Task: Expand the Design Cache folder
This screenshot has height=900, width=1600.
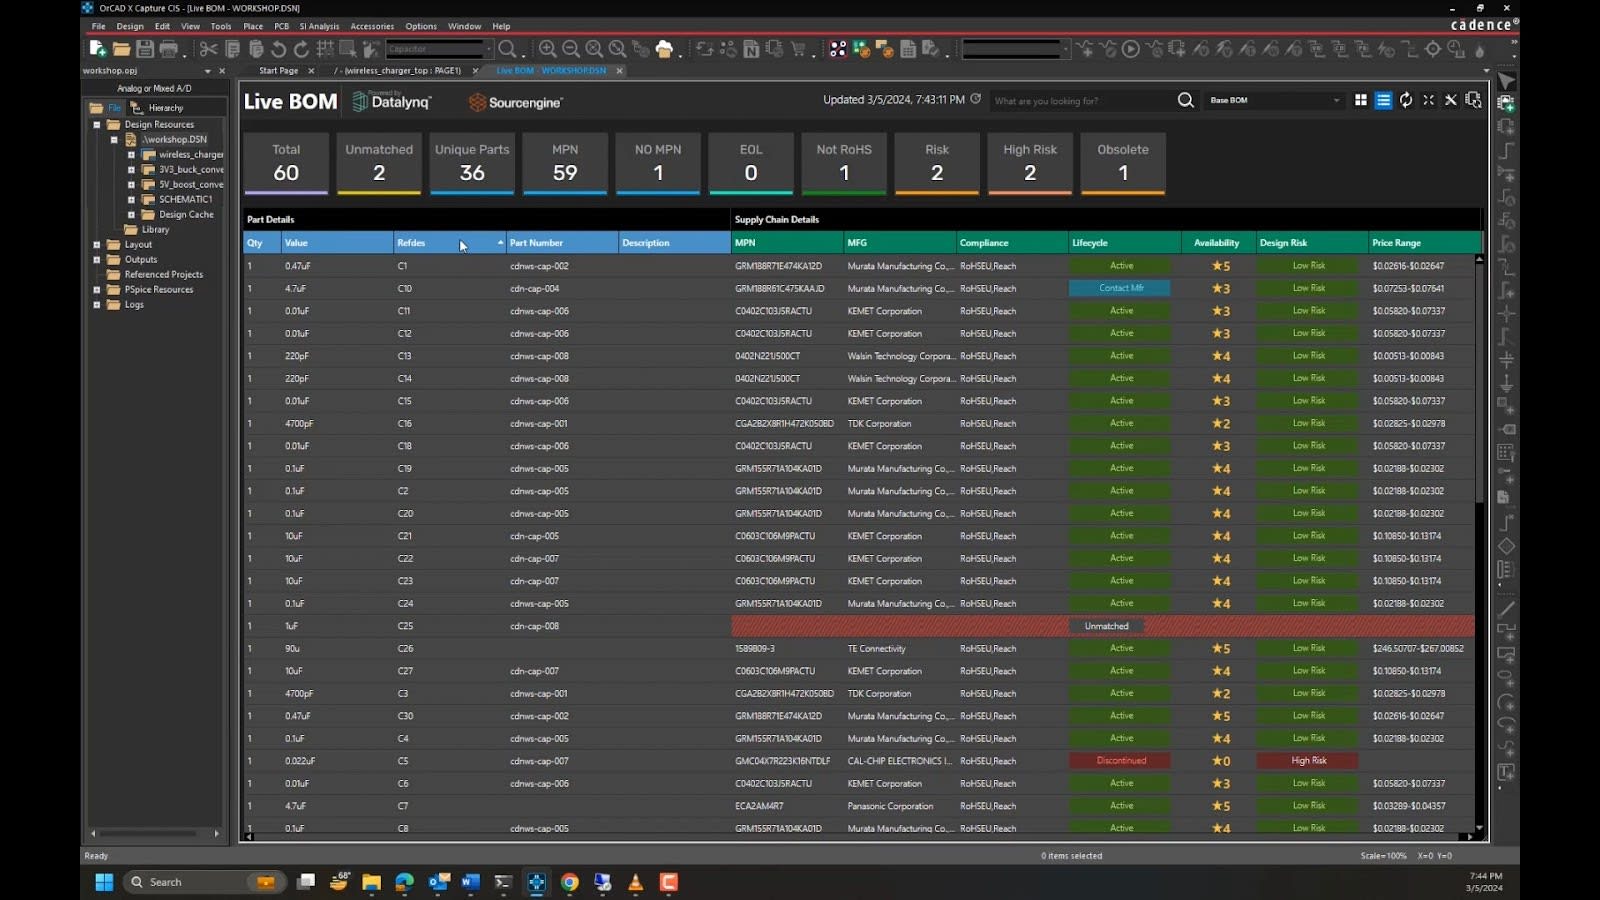Action: tap(131, 215)
